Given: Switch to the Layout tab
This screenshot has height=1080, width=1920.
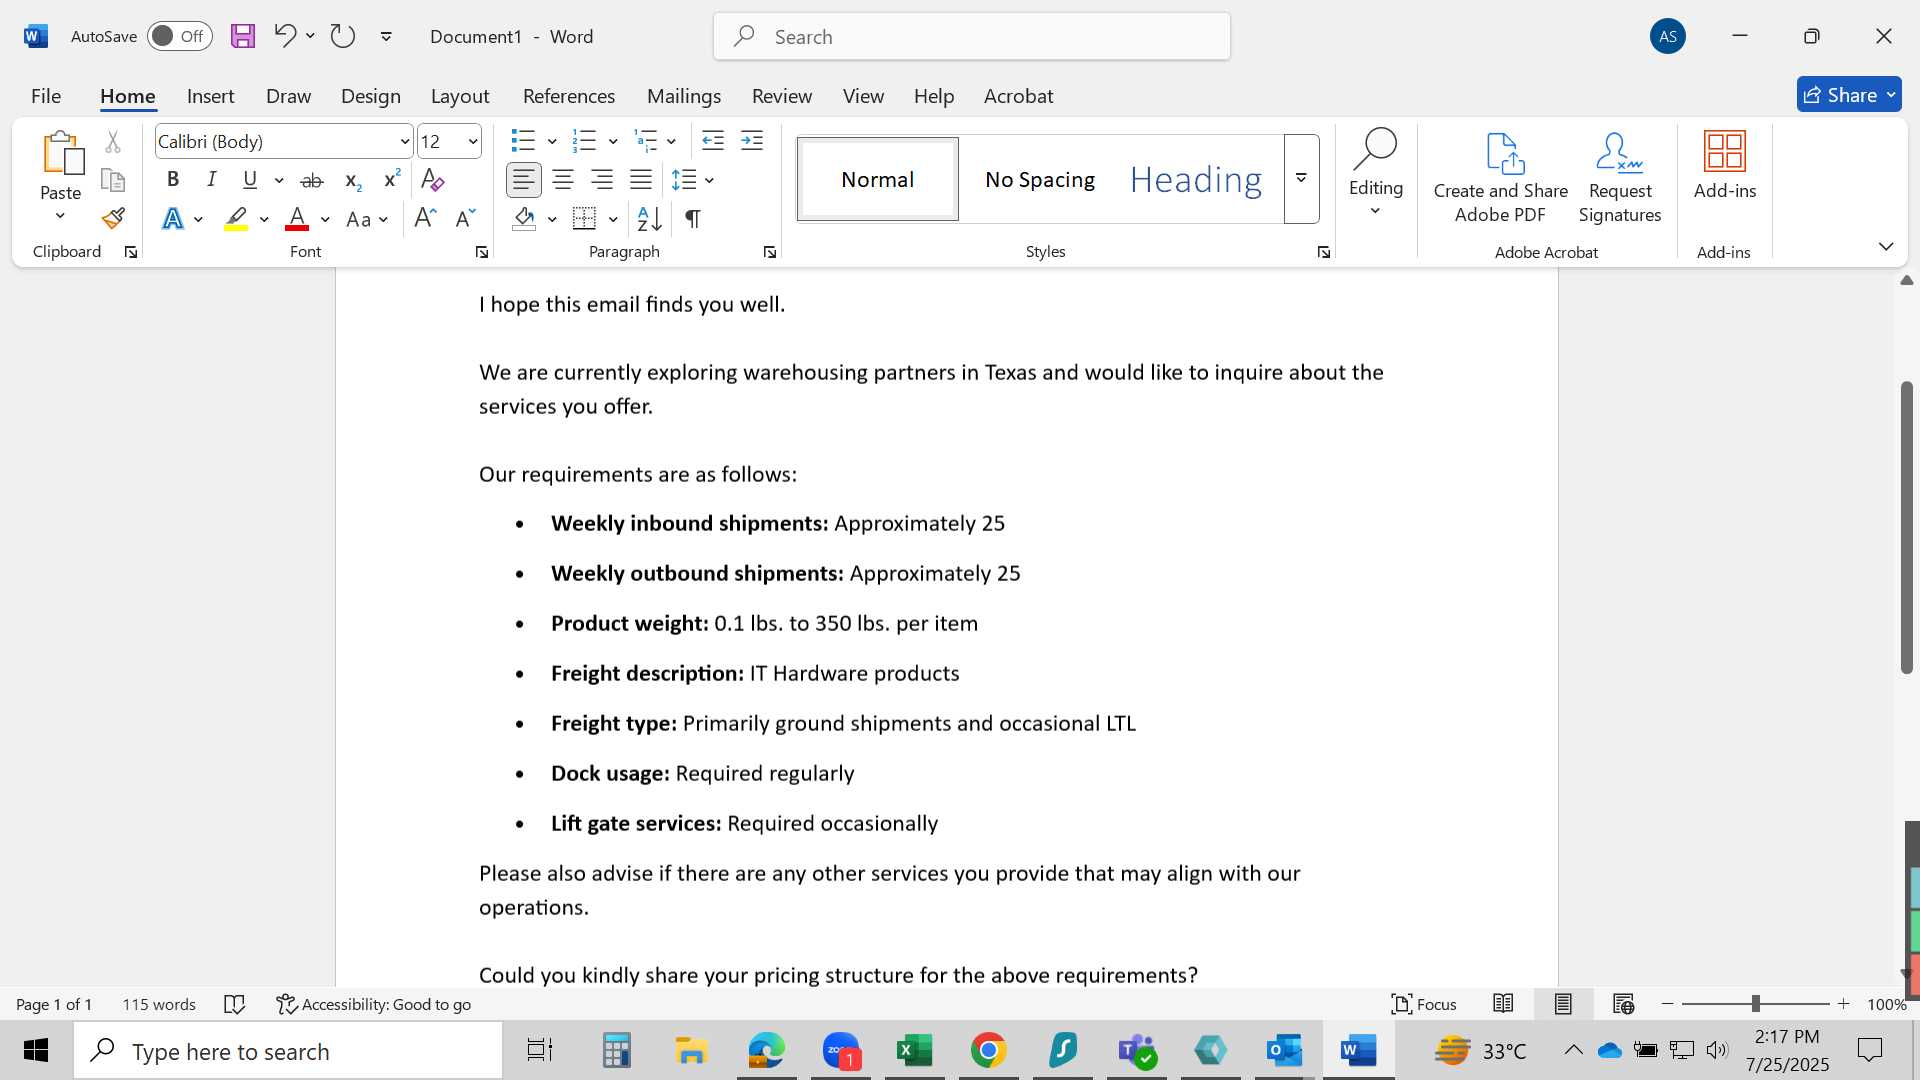Looking at the screenshot, I should coord(460,95).
